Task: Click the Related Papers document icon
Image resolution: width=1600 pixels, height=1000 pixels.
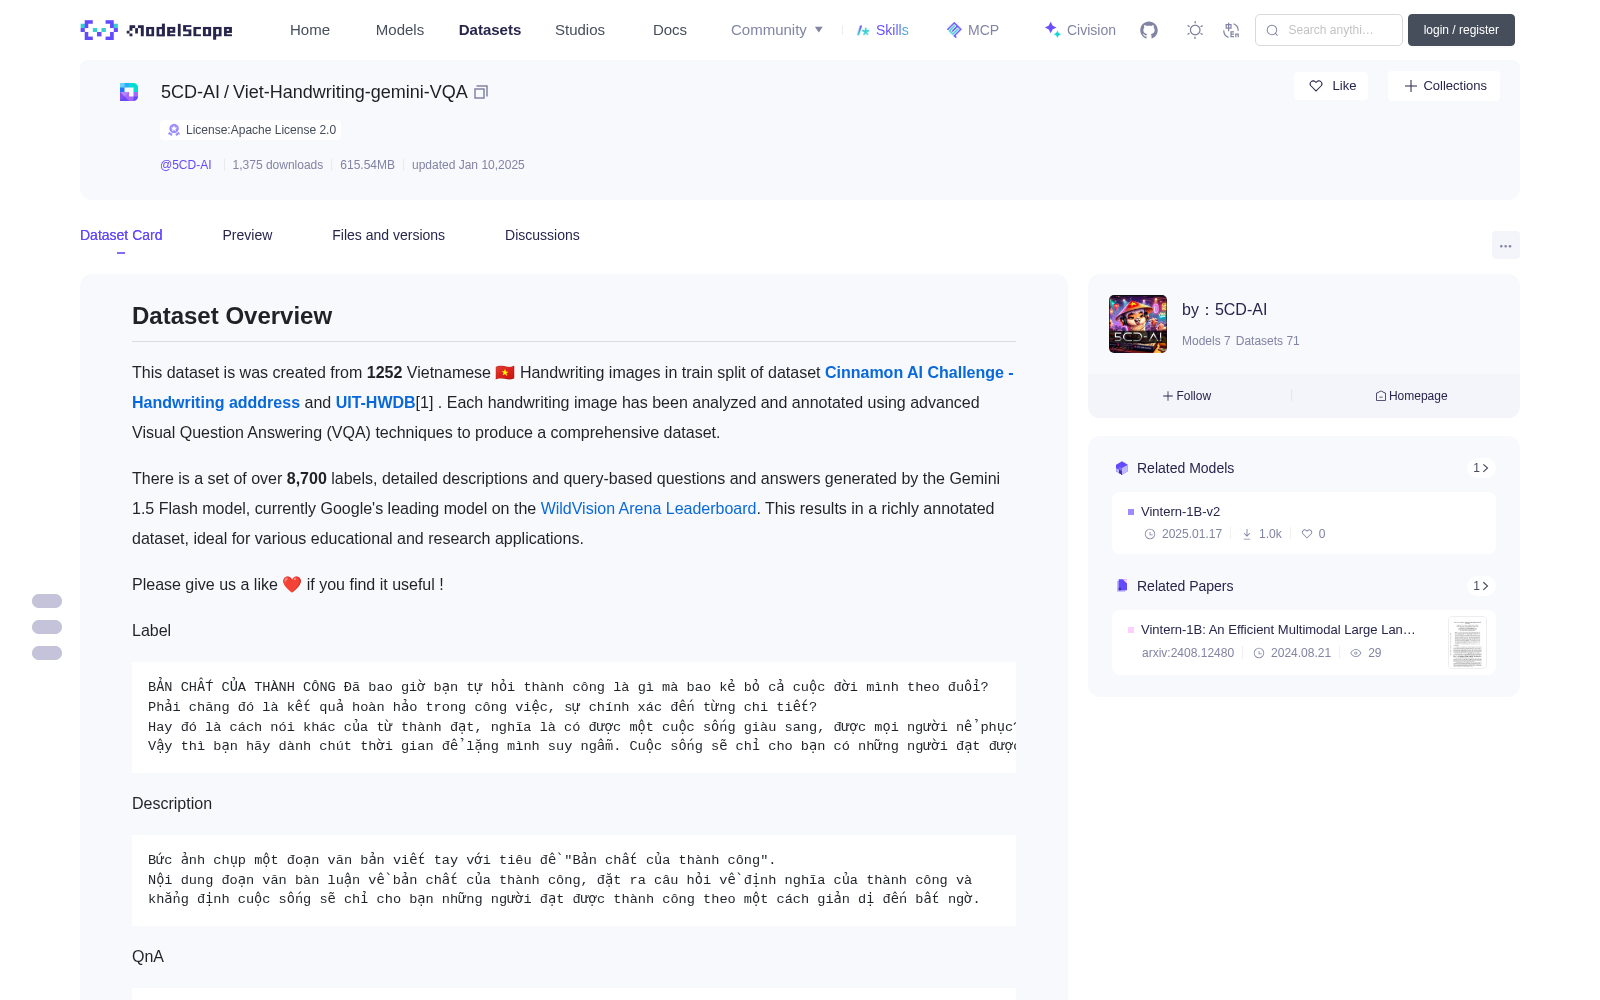Action: coord(1122,586)
